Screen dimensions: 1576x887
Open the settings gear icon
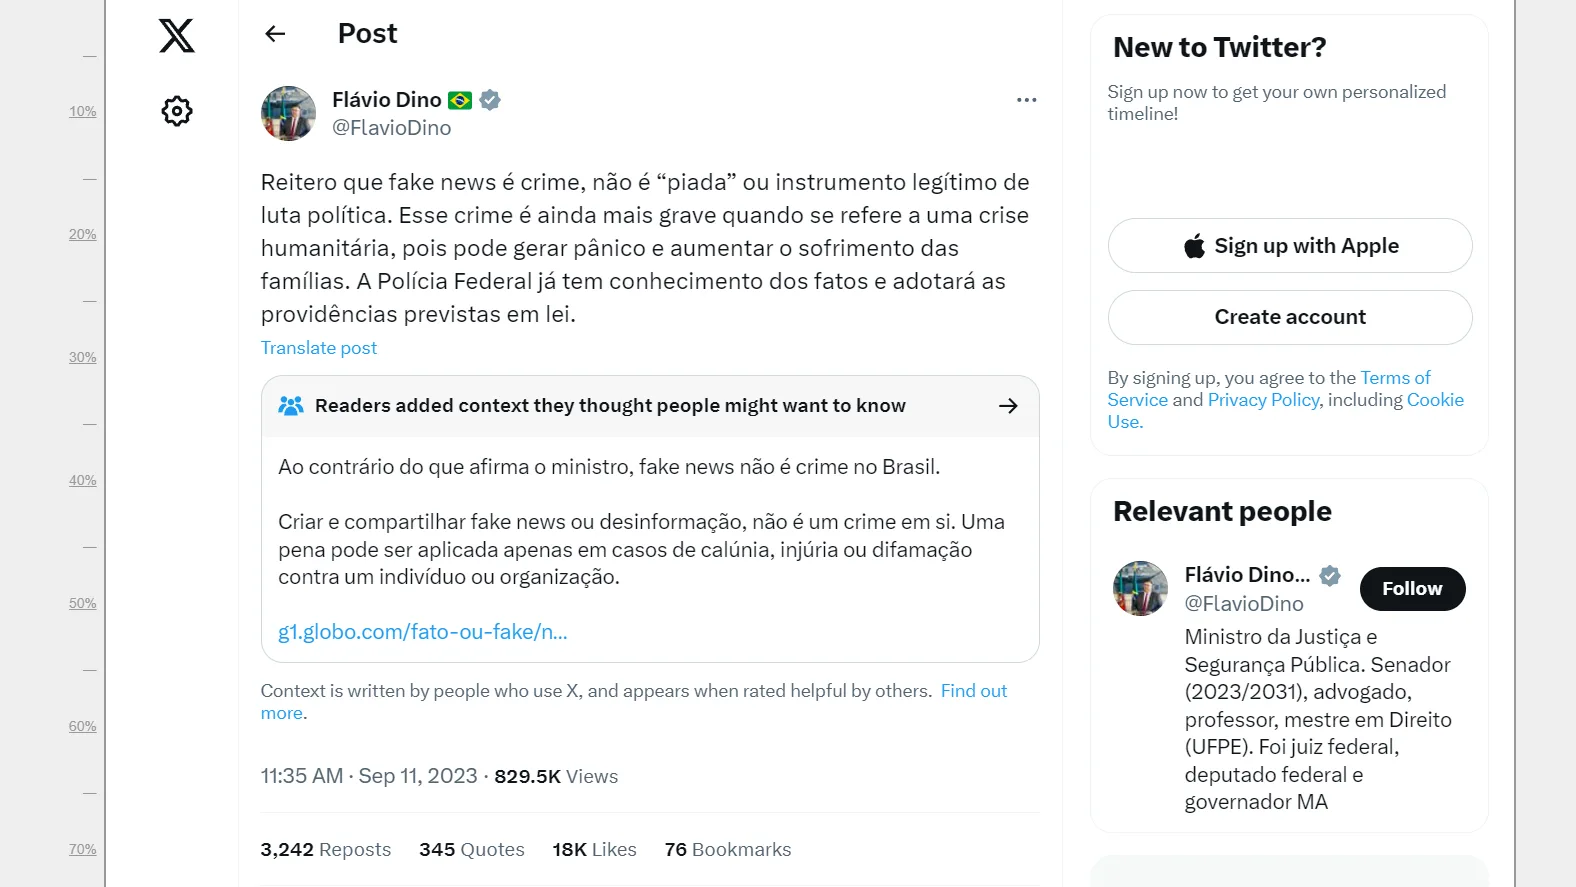[177, 111]
